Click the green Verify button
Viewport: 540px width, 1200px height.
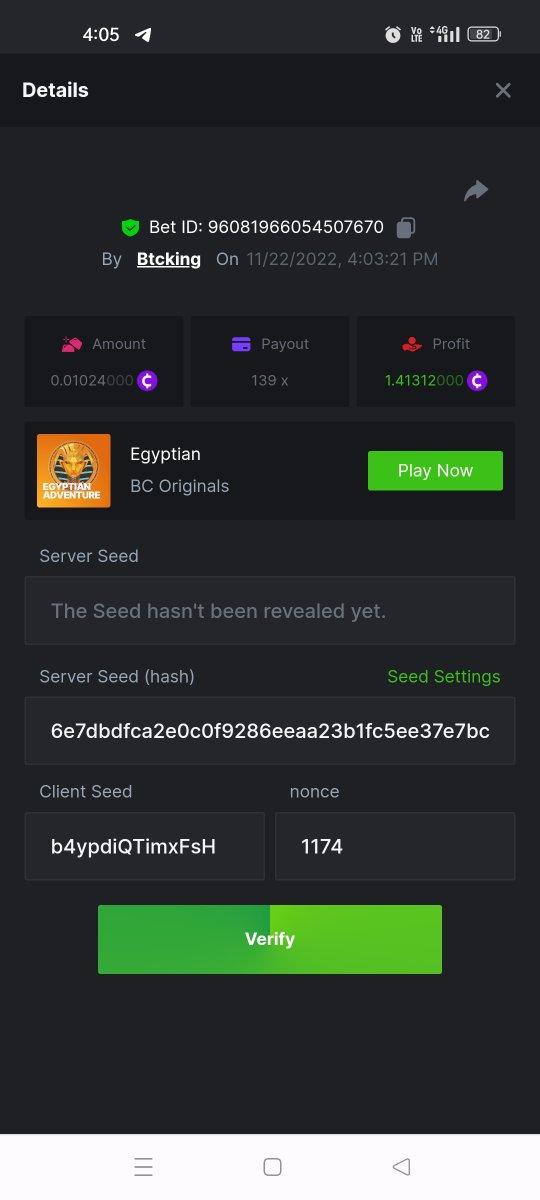tap(270, 939)
